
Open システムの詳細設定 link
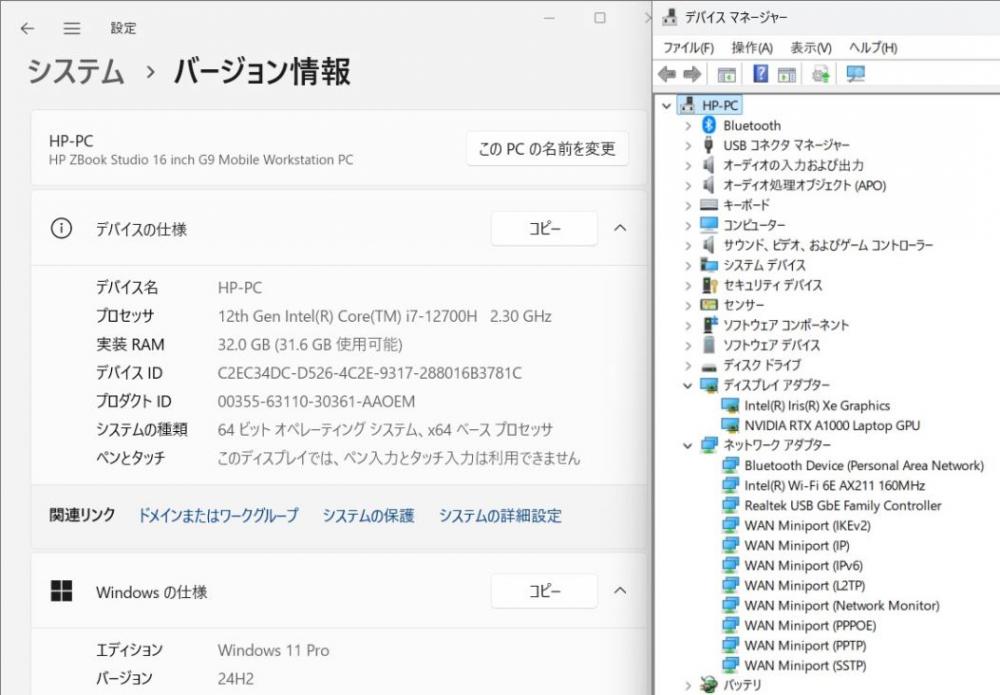500,515
